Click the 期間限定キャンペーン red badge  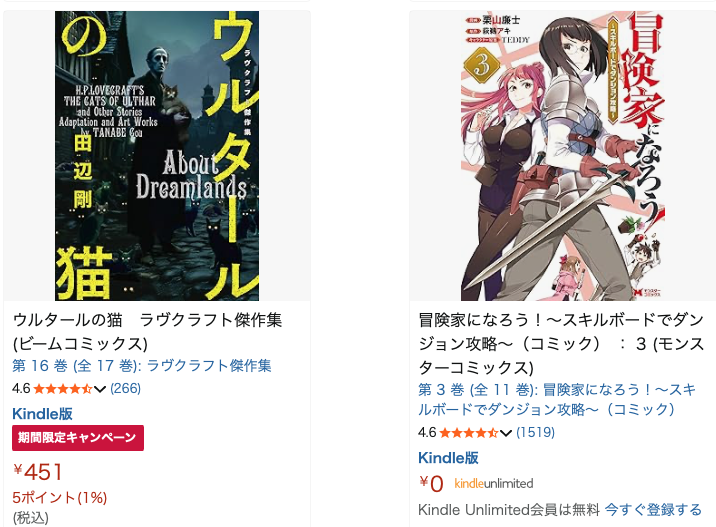(78, 438)
